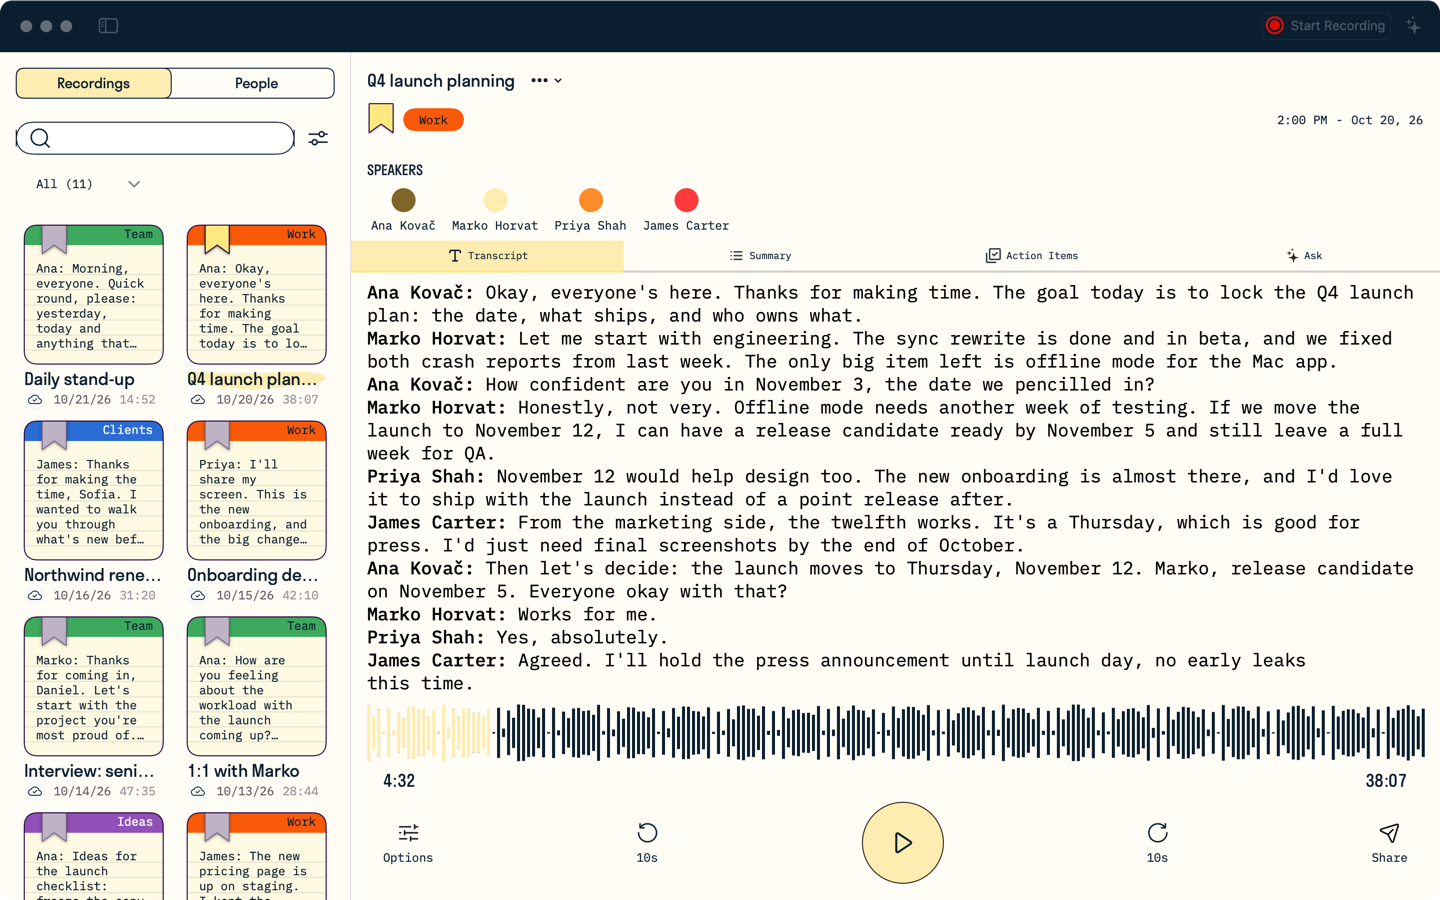The width and height of the screenshot is (1440, 900).
Task: Click the cloud icon under Q4 launch plan
Action: coord(198,400)
